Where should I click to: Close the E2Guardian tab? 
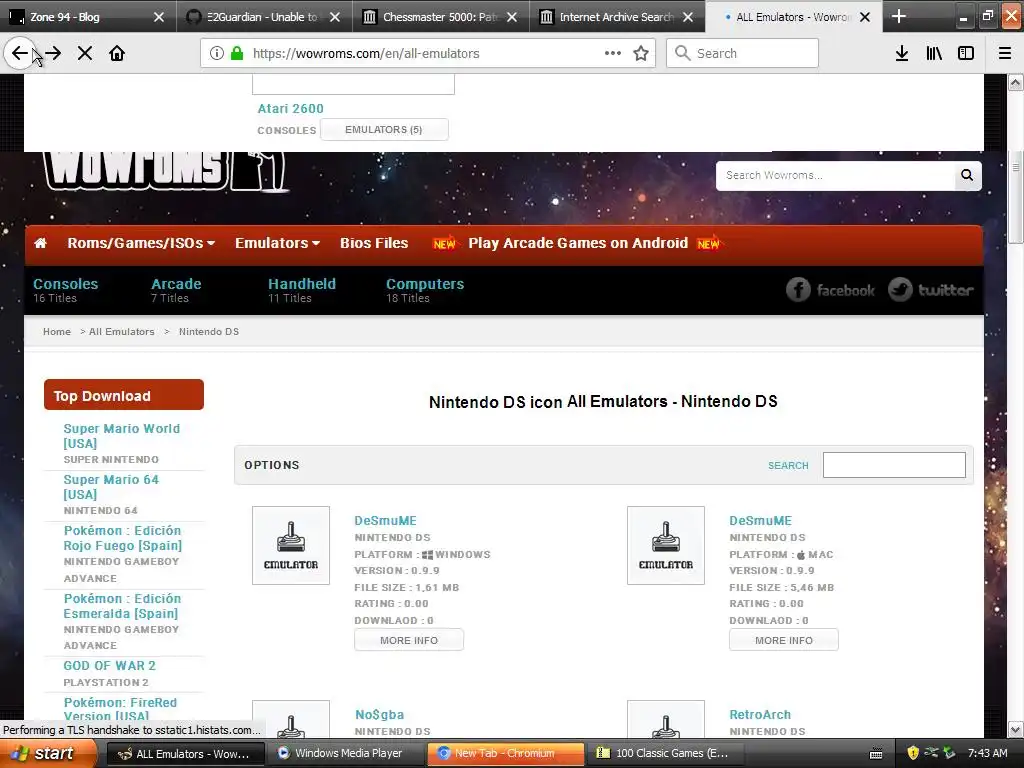point(335,17)
